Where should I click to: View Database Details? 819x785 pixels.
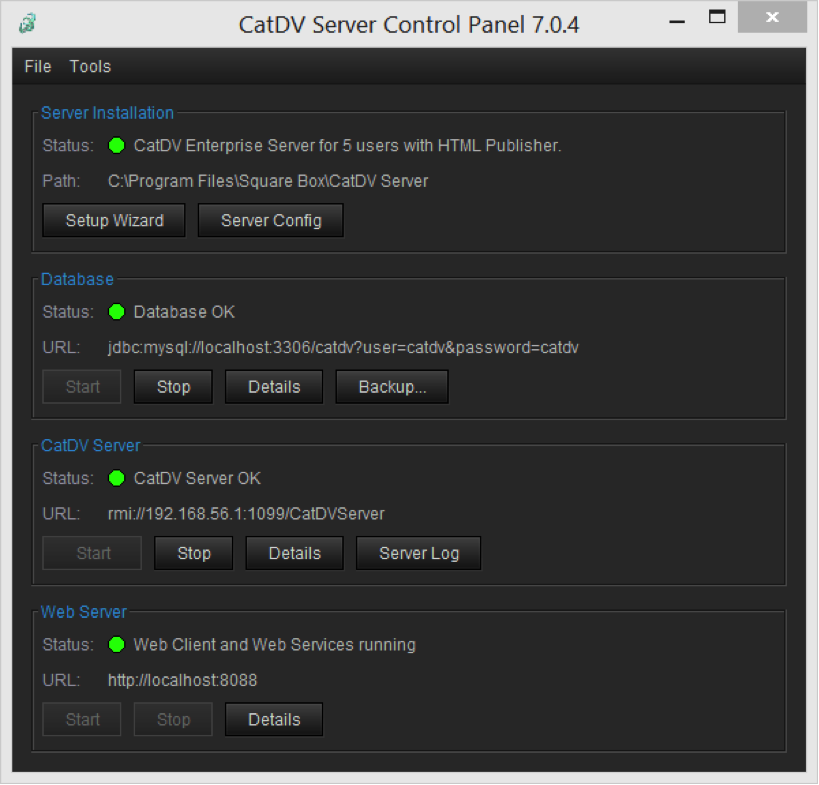tap(274, 387)
